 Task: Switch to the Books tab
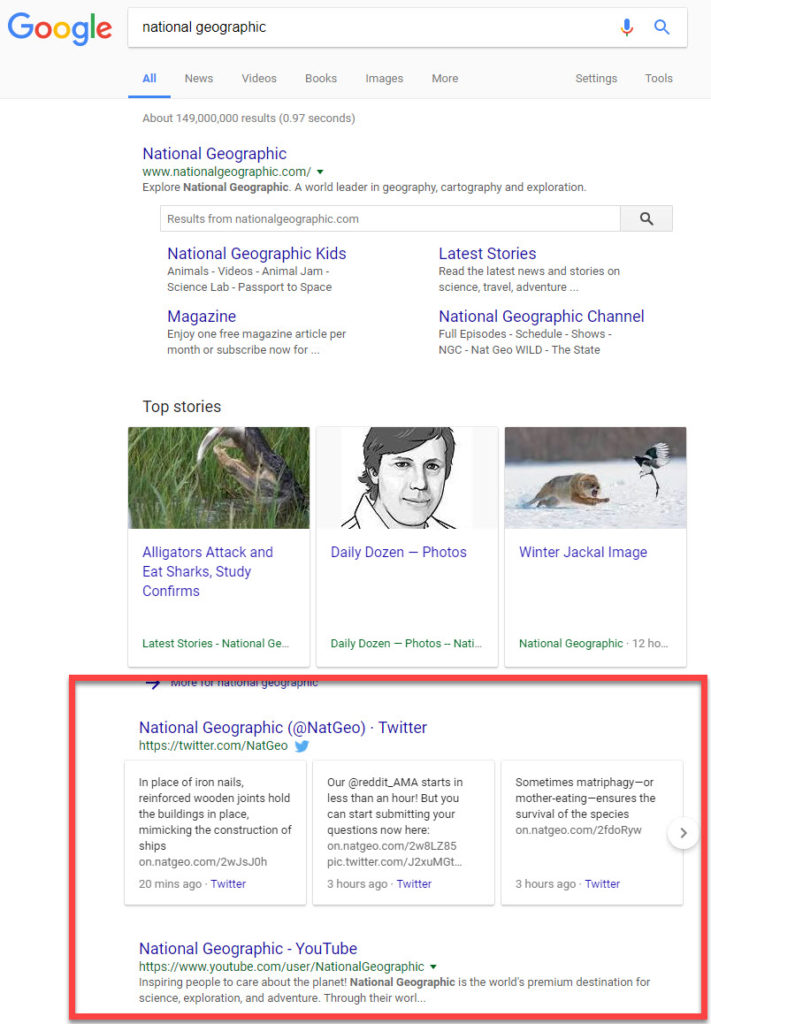(321, 78)
